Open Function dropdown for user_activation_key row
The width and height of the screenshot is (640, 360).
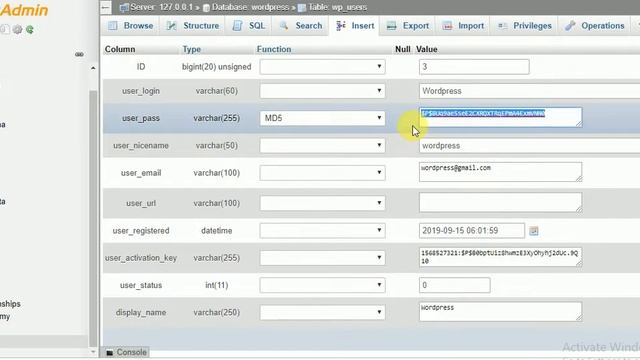coord(322,258)
